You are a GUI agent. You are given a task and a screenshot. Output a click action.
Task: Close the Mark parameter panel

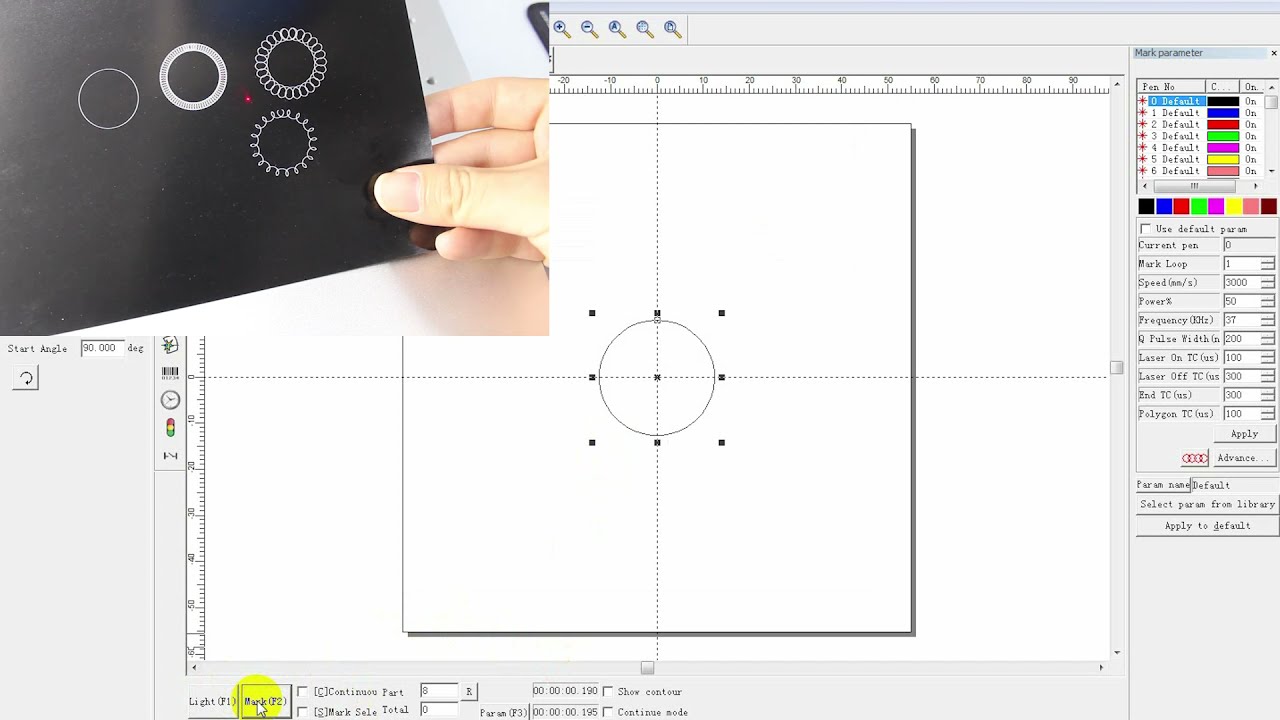click(x=1274, y=53)
